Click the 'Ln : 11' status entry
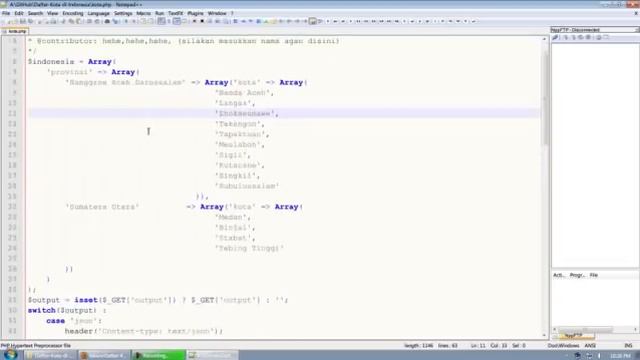This screenshot has height=360, width=640. coord(478,346)
